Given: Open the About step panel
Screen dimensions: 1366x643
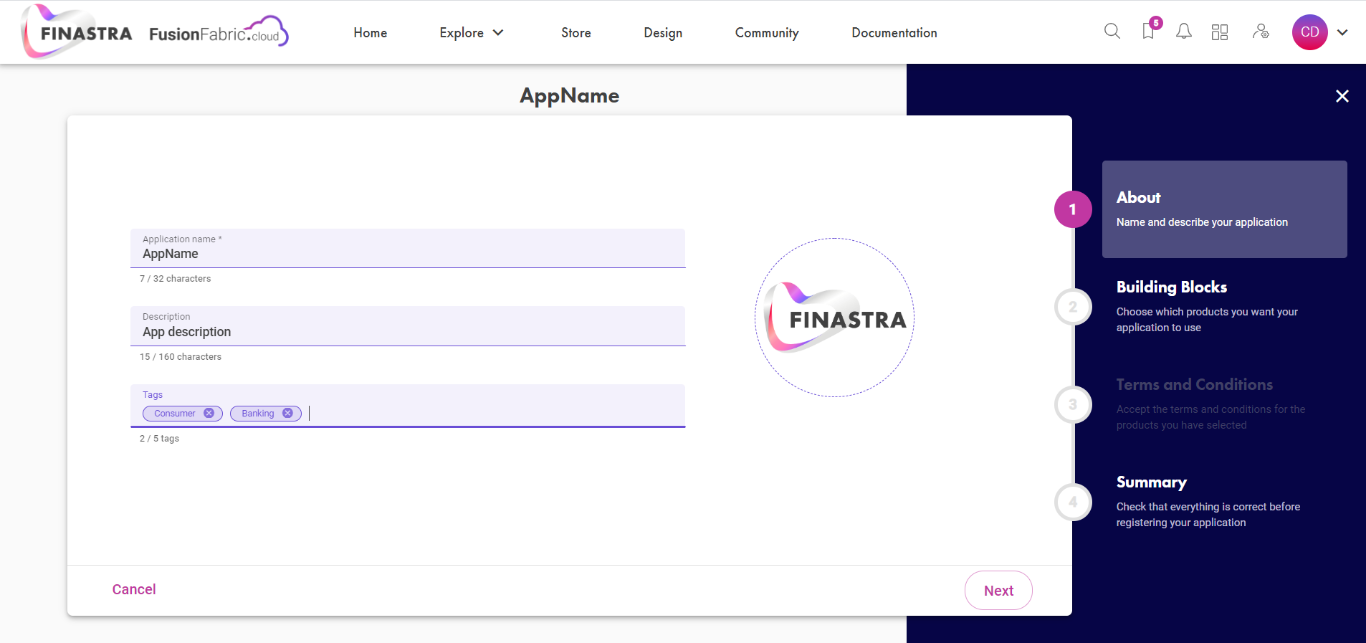Looking at the screenshot, I should pos(1224,209).
